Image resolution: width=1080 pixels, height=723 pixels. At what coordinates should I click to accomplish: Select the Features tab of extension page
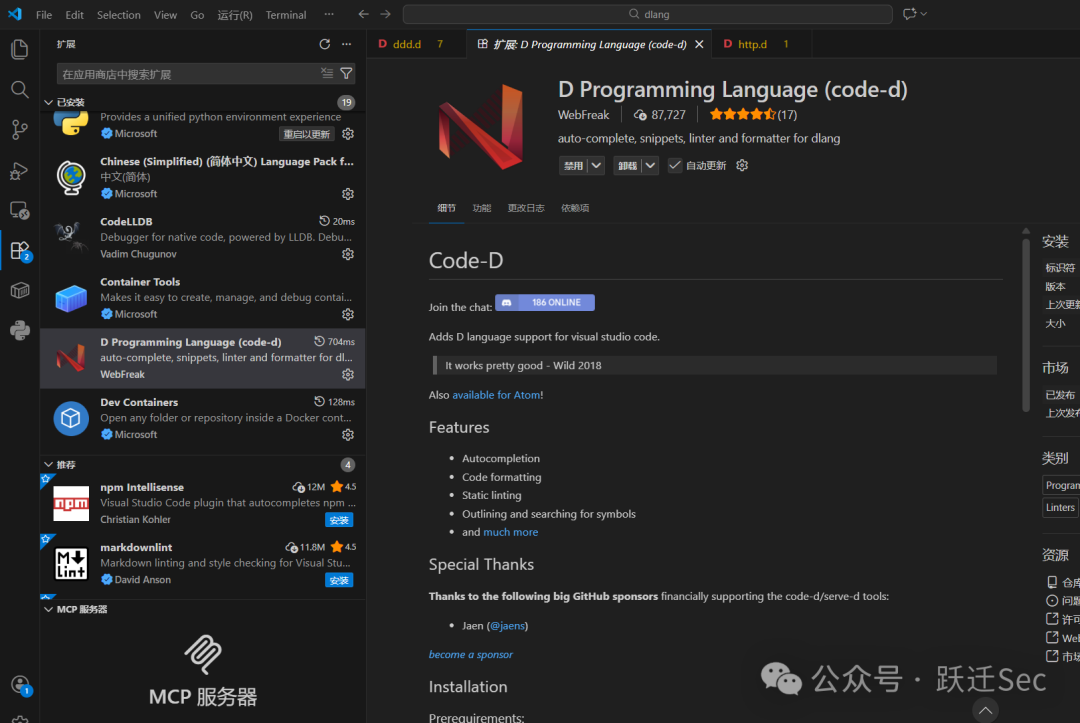(x=481, y=208)
